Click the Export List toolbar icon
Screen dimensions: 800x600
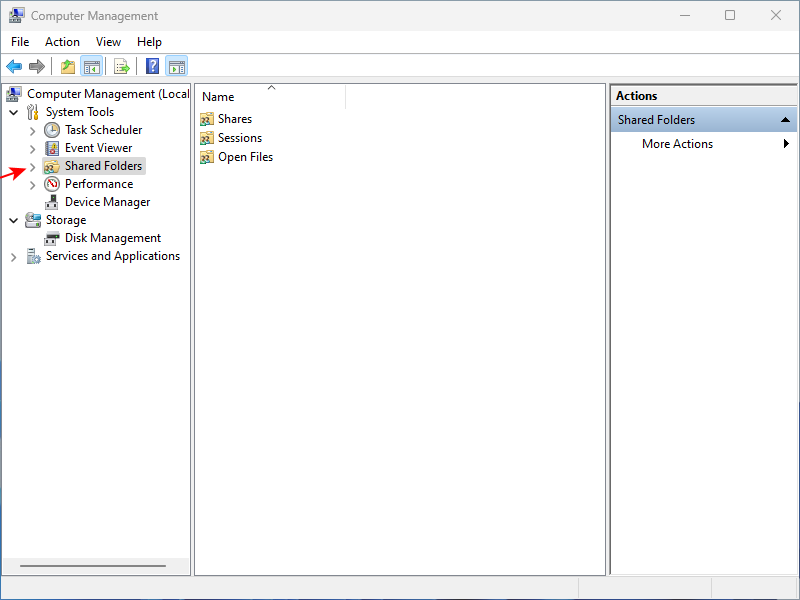click(x=122, y=66)
